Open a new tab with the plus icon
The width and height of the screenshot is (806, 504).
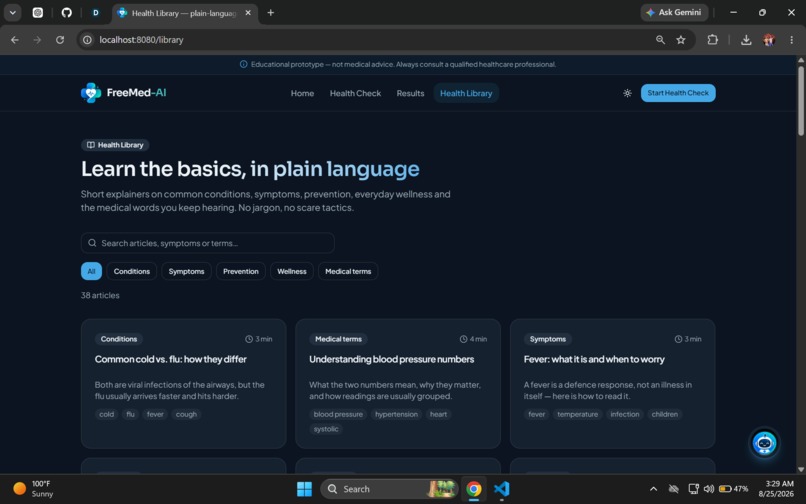coord(271,13)
